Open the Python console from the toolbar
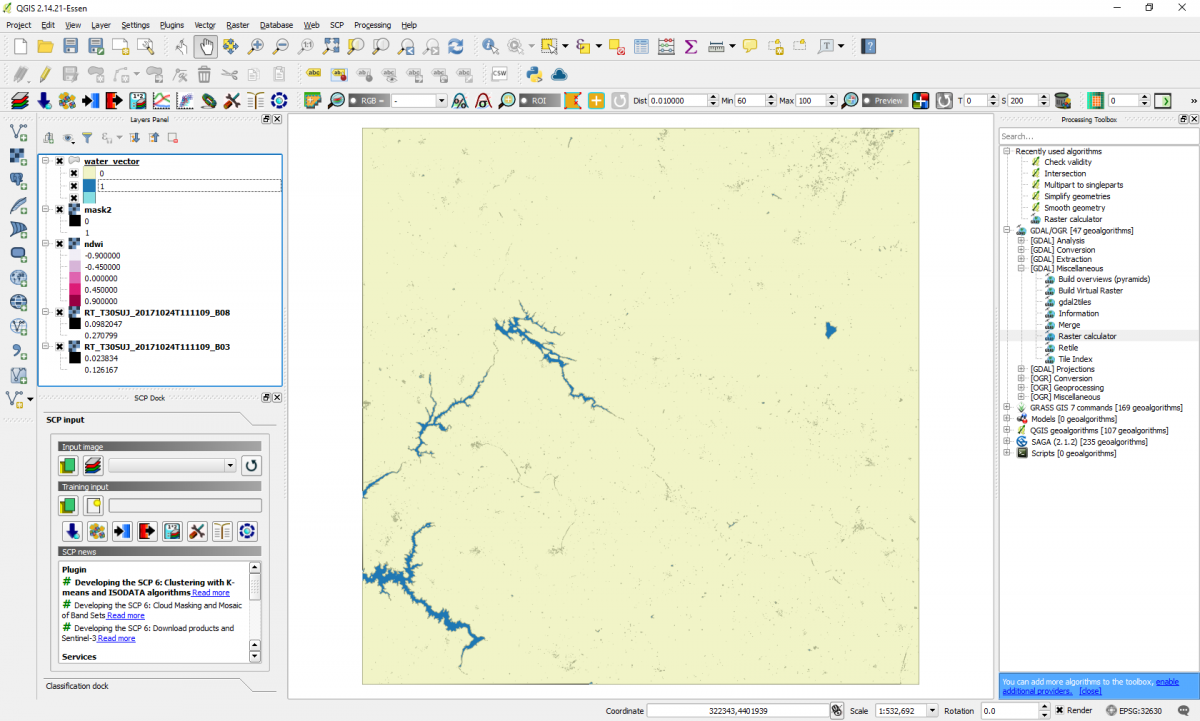 [535, 73]
